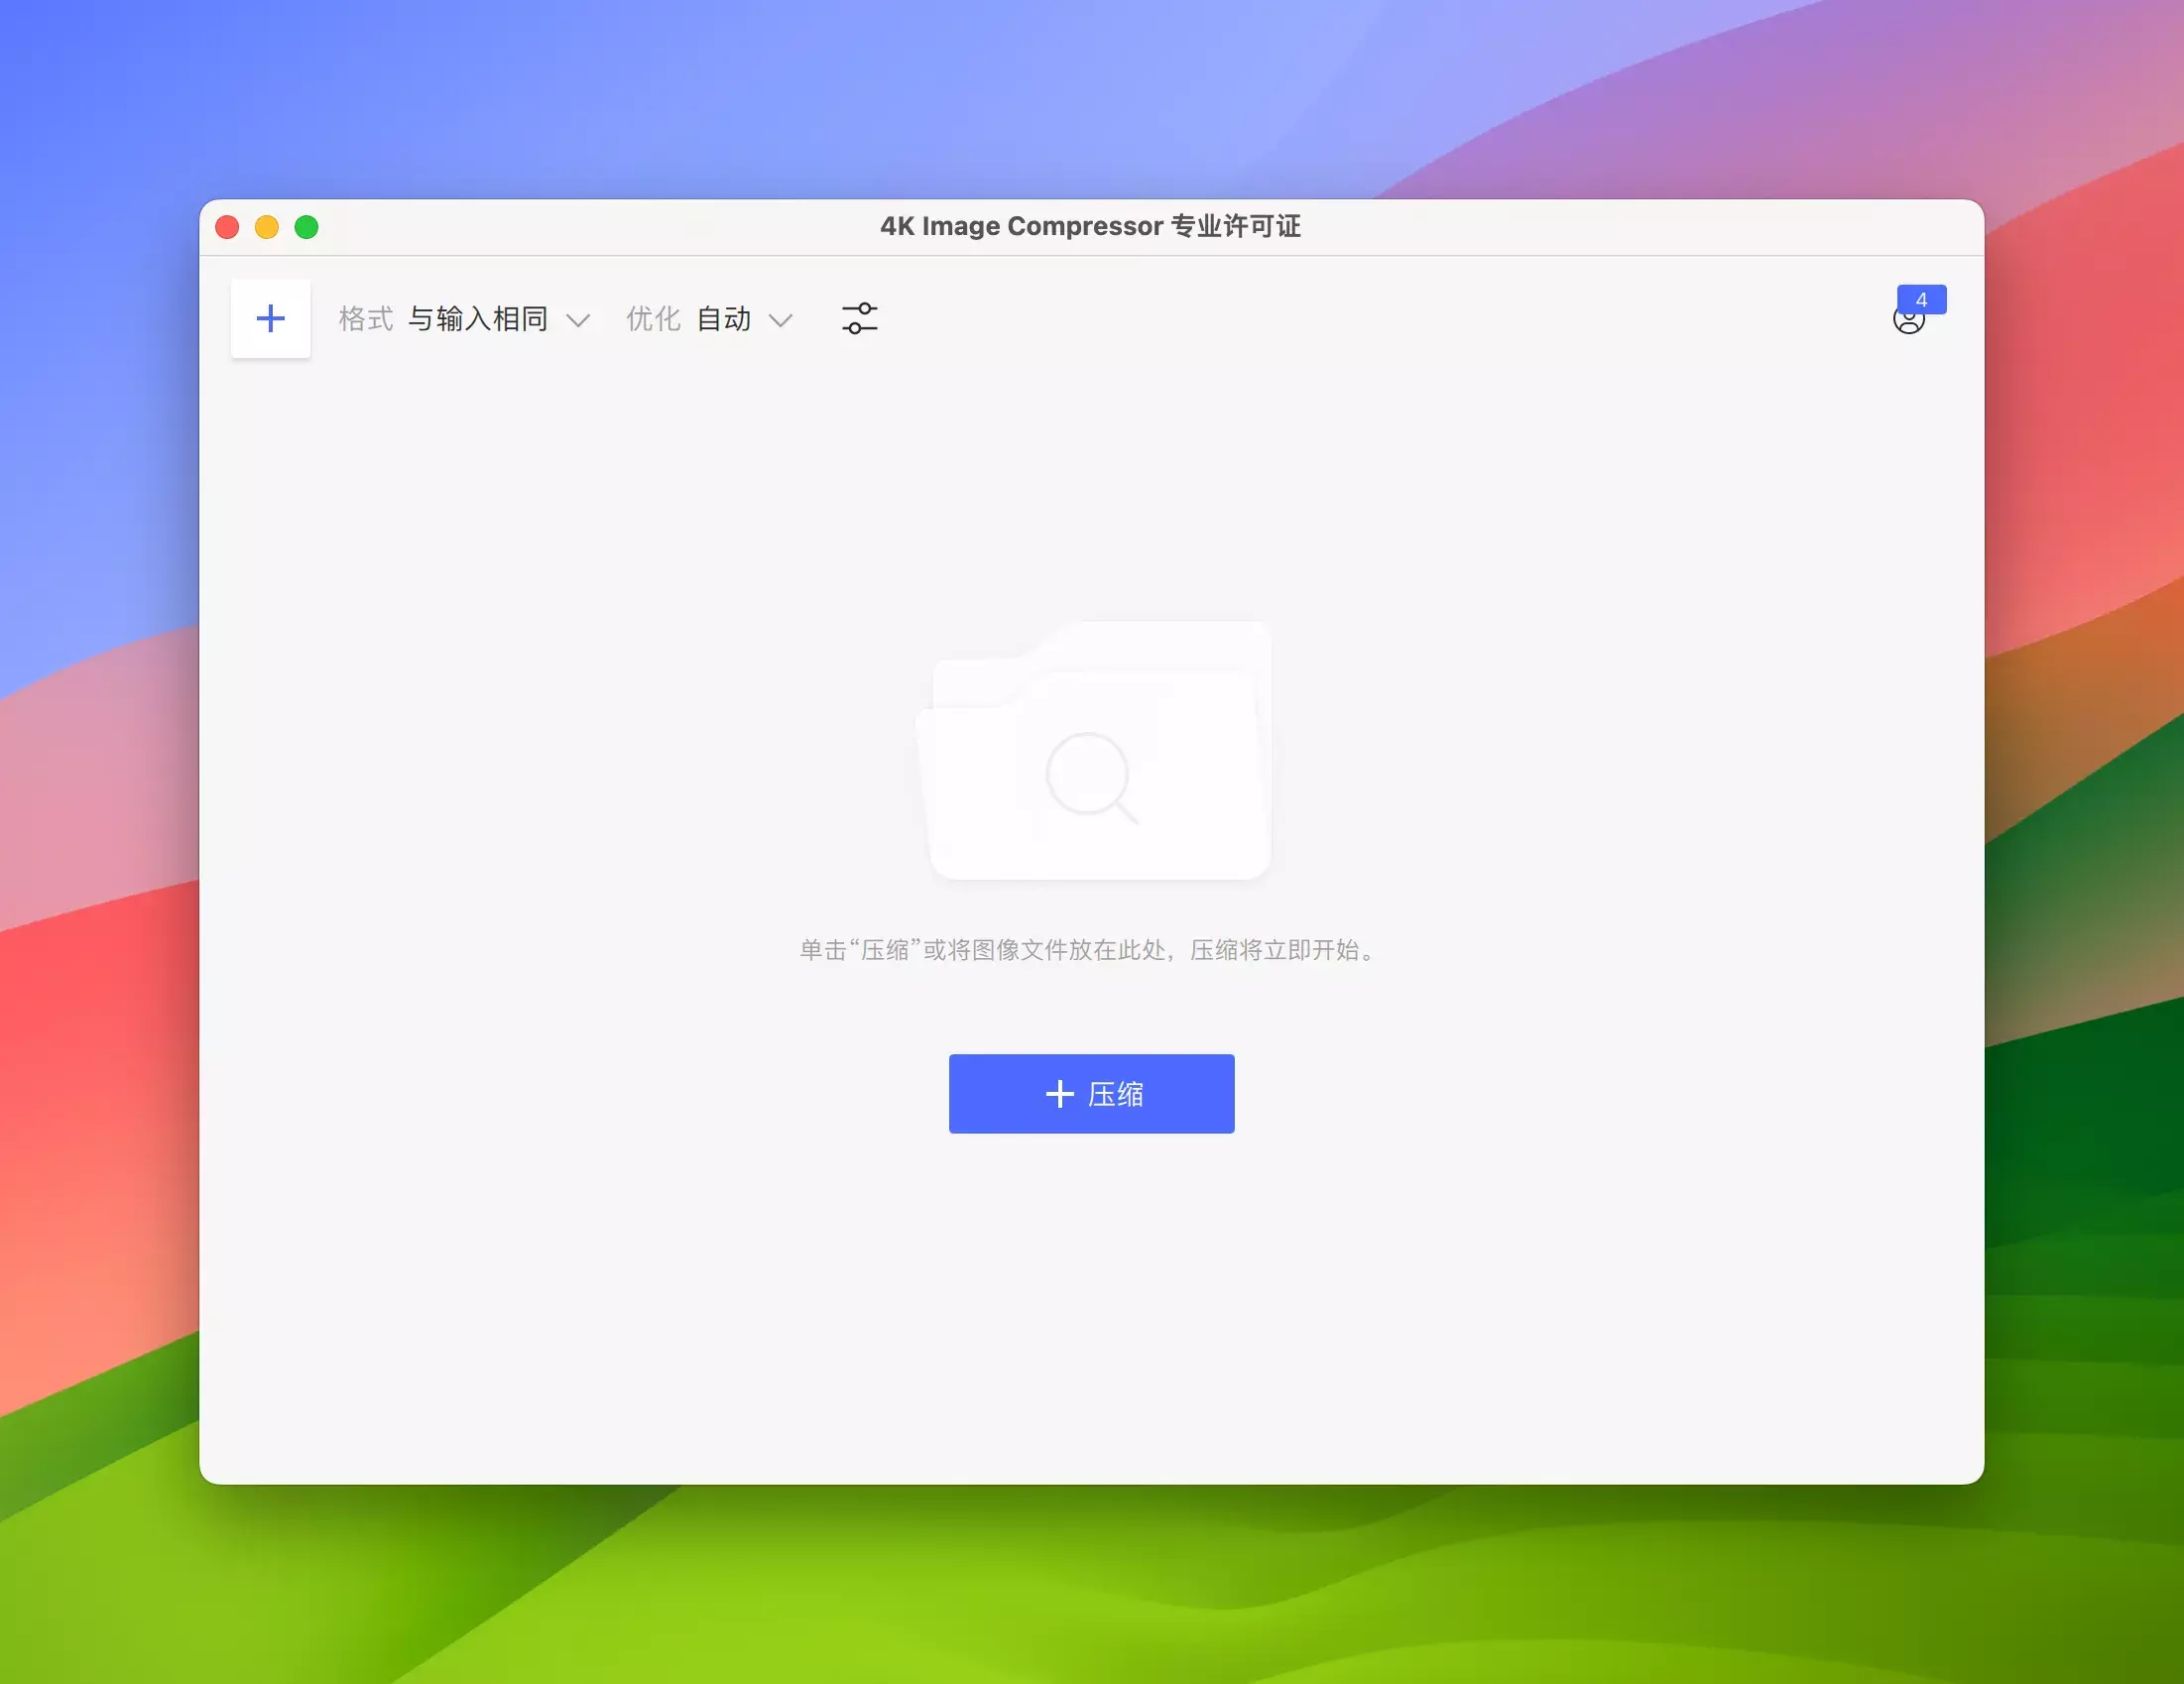Expand the 优化 optimization dropdown chevron
This screenshot has height=1684, width=2184.
coord(780,320)
